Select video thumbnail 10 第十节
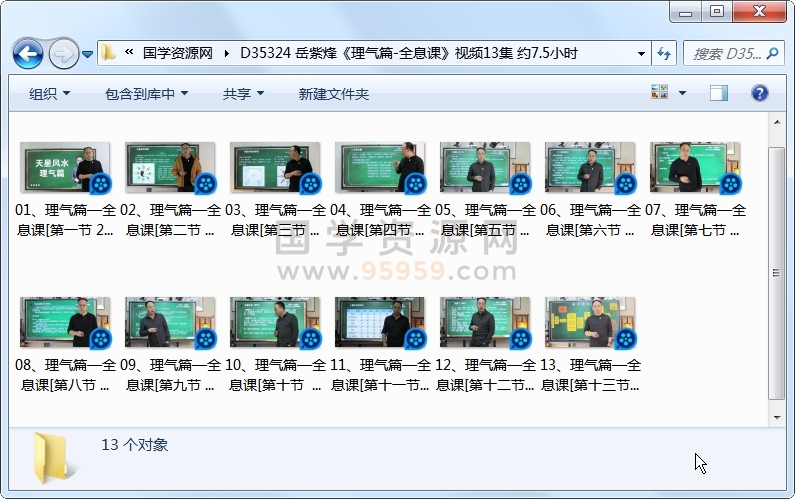Screen dimensions: 795x499 (x=275, y=323)
